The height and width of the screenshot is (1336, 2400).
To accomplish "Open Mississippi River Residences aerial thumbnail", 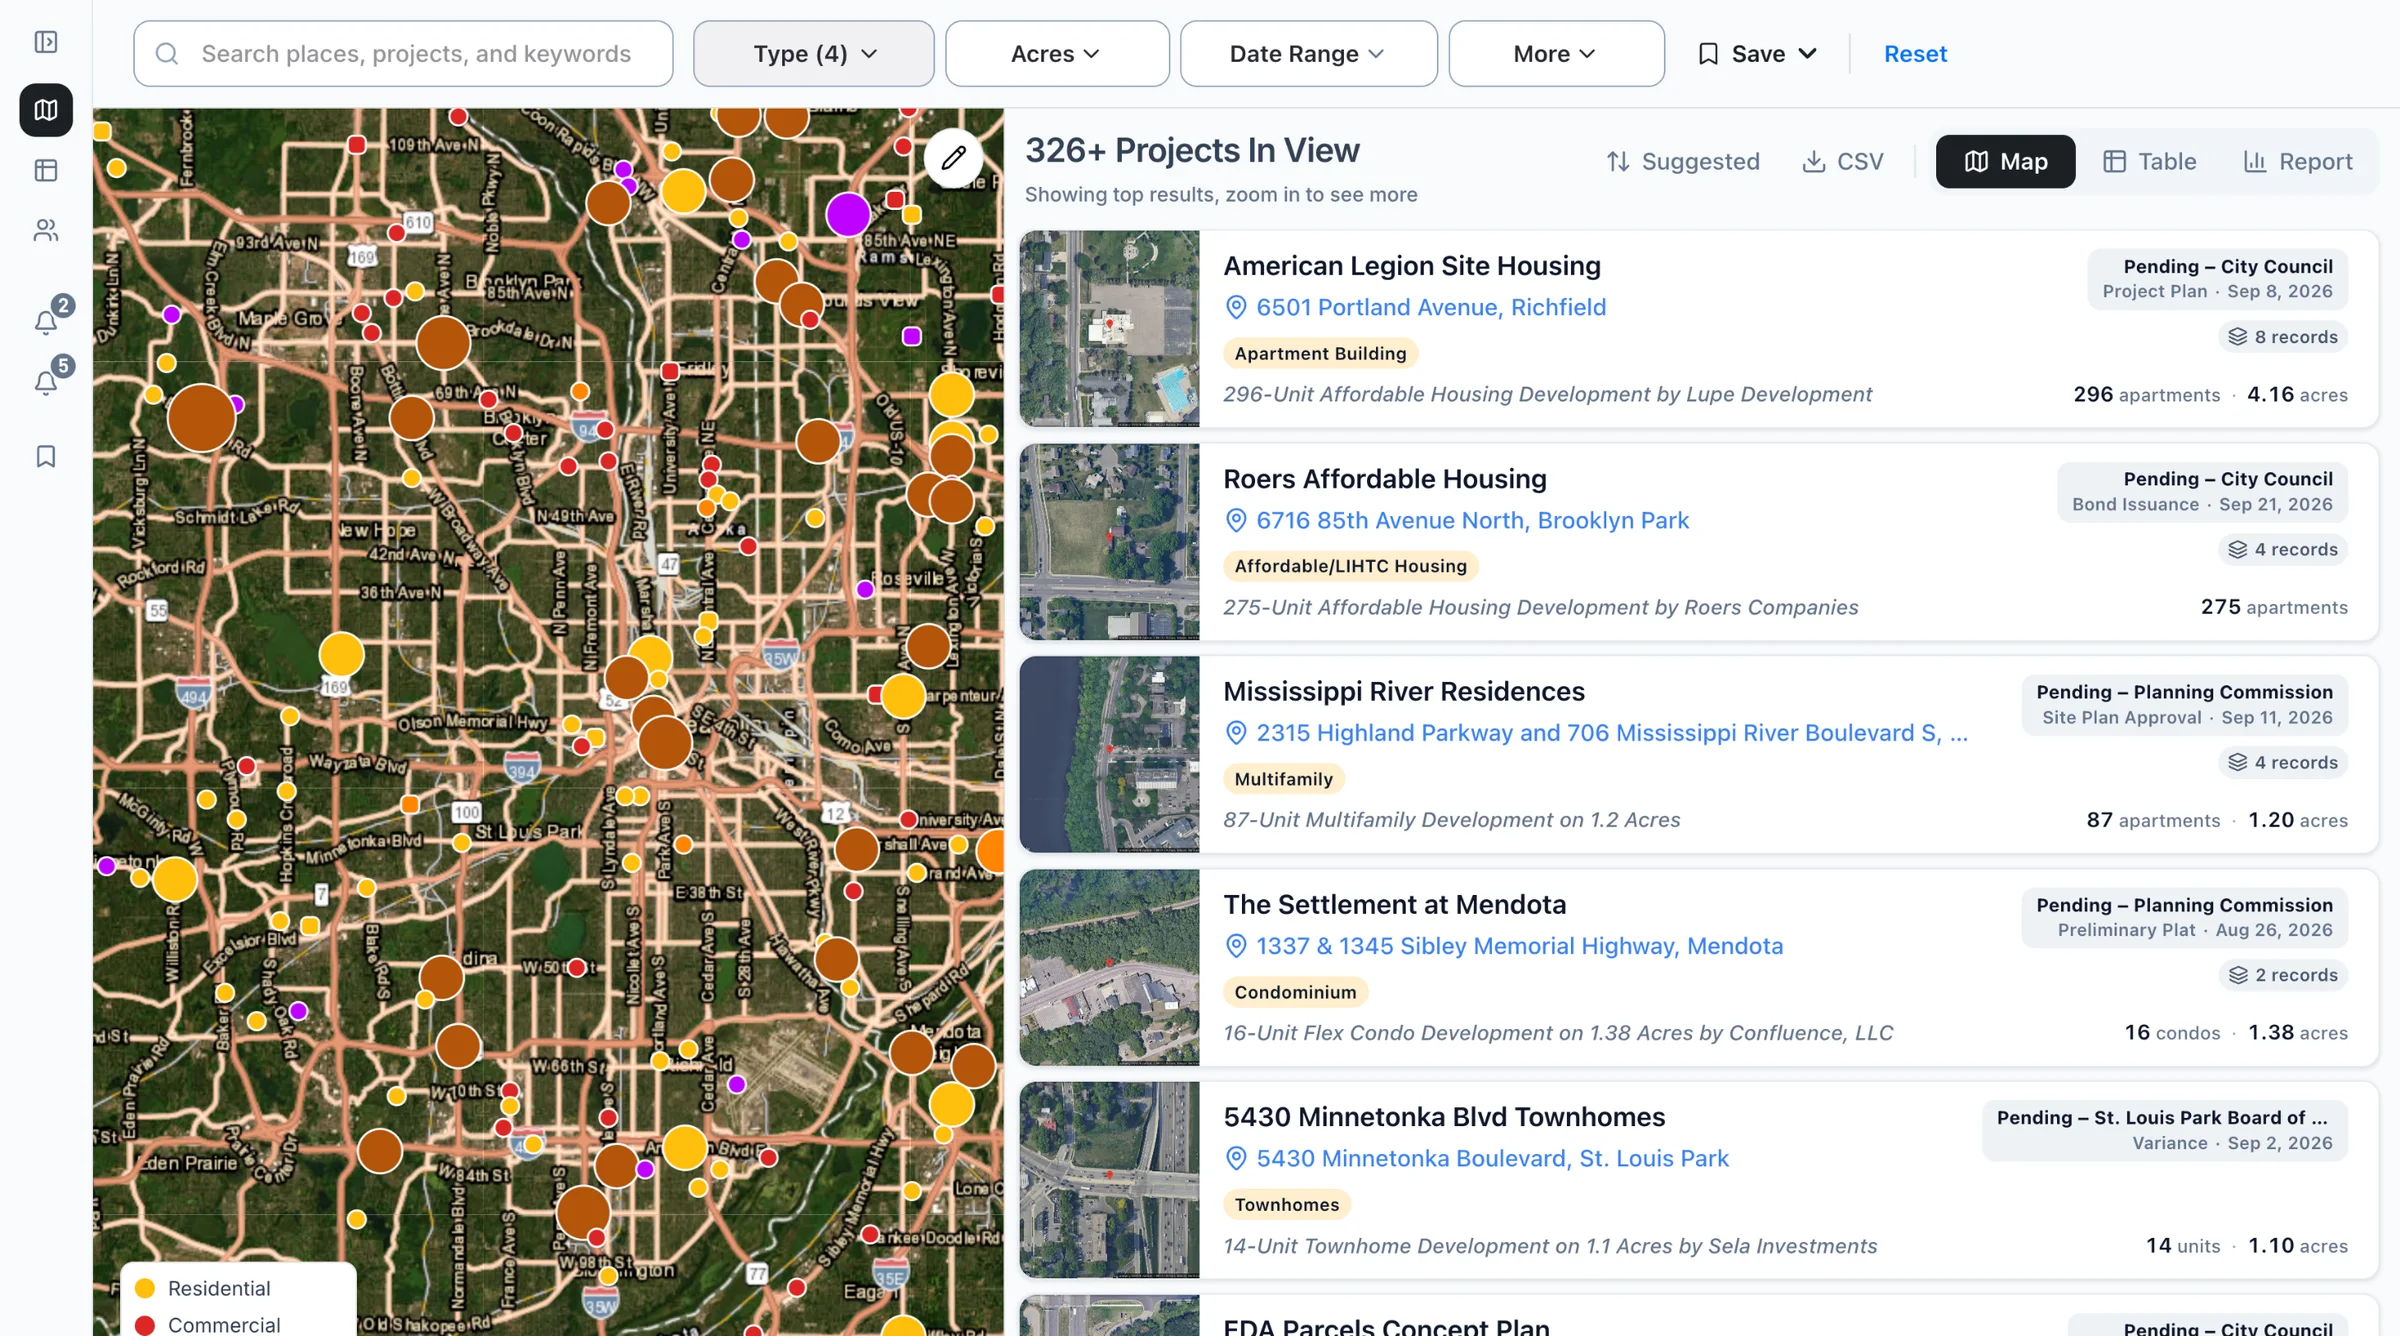I will tap(1109, 754).
